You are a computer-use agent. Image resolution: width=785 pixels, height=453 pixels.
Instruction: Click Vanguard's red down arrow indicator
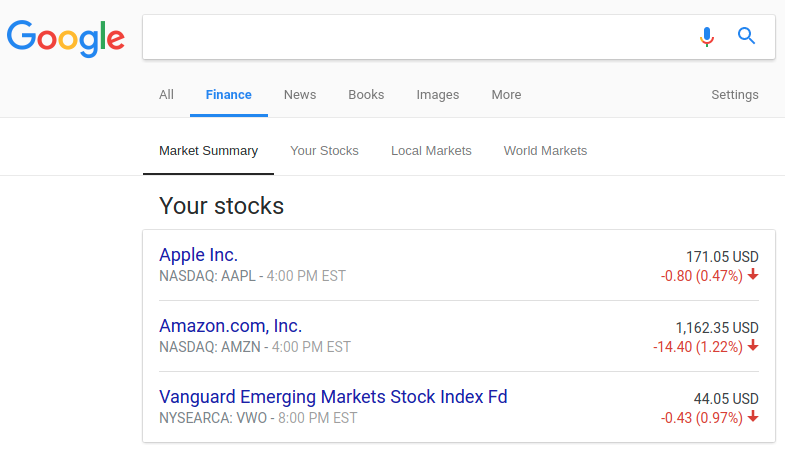point(753,416)
